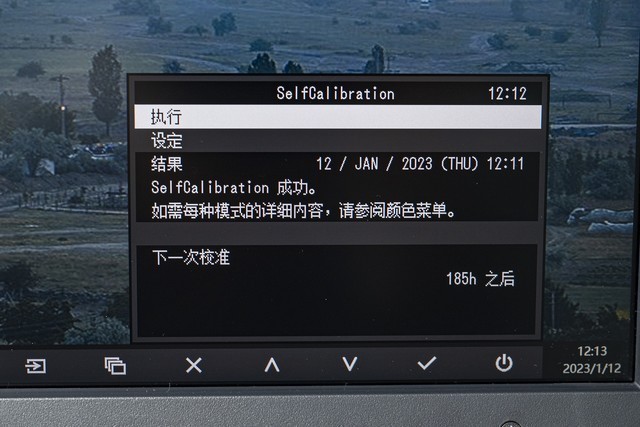640x427 pixels.
Task: Open the taskbar clock showing 12:13
Action: [x=592, y=351]
